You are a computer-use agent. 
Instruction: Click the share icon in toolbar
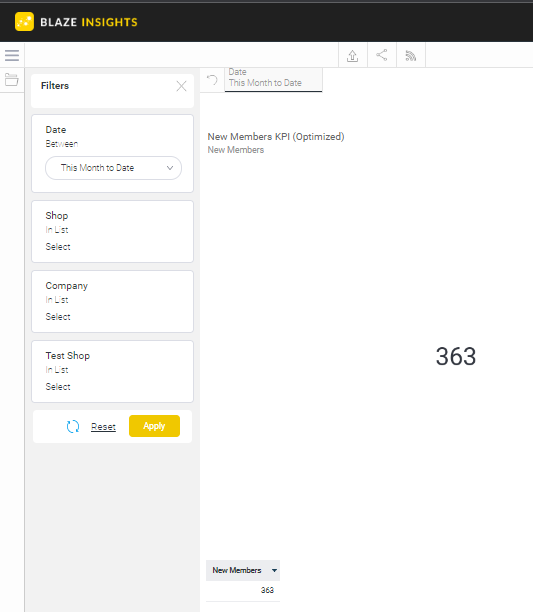tap(382, 55)
